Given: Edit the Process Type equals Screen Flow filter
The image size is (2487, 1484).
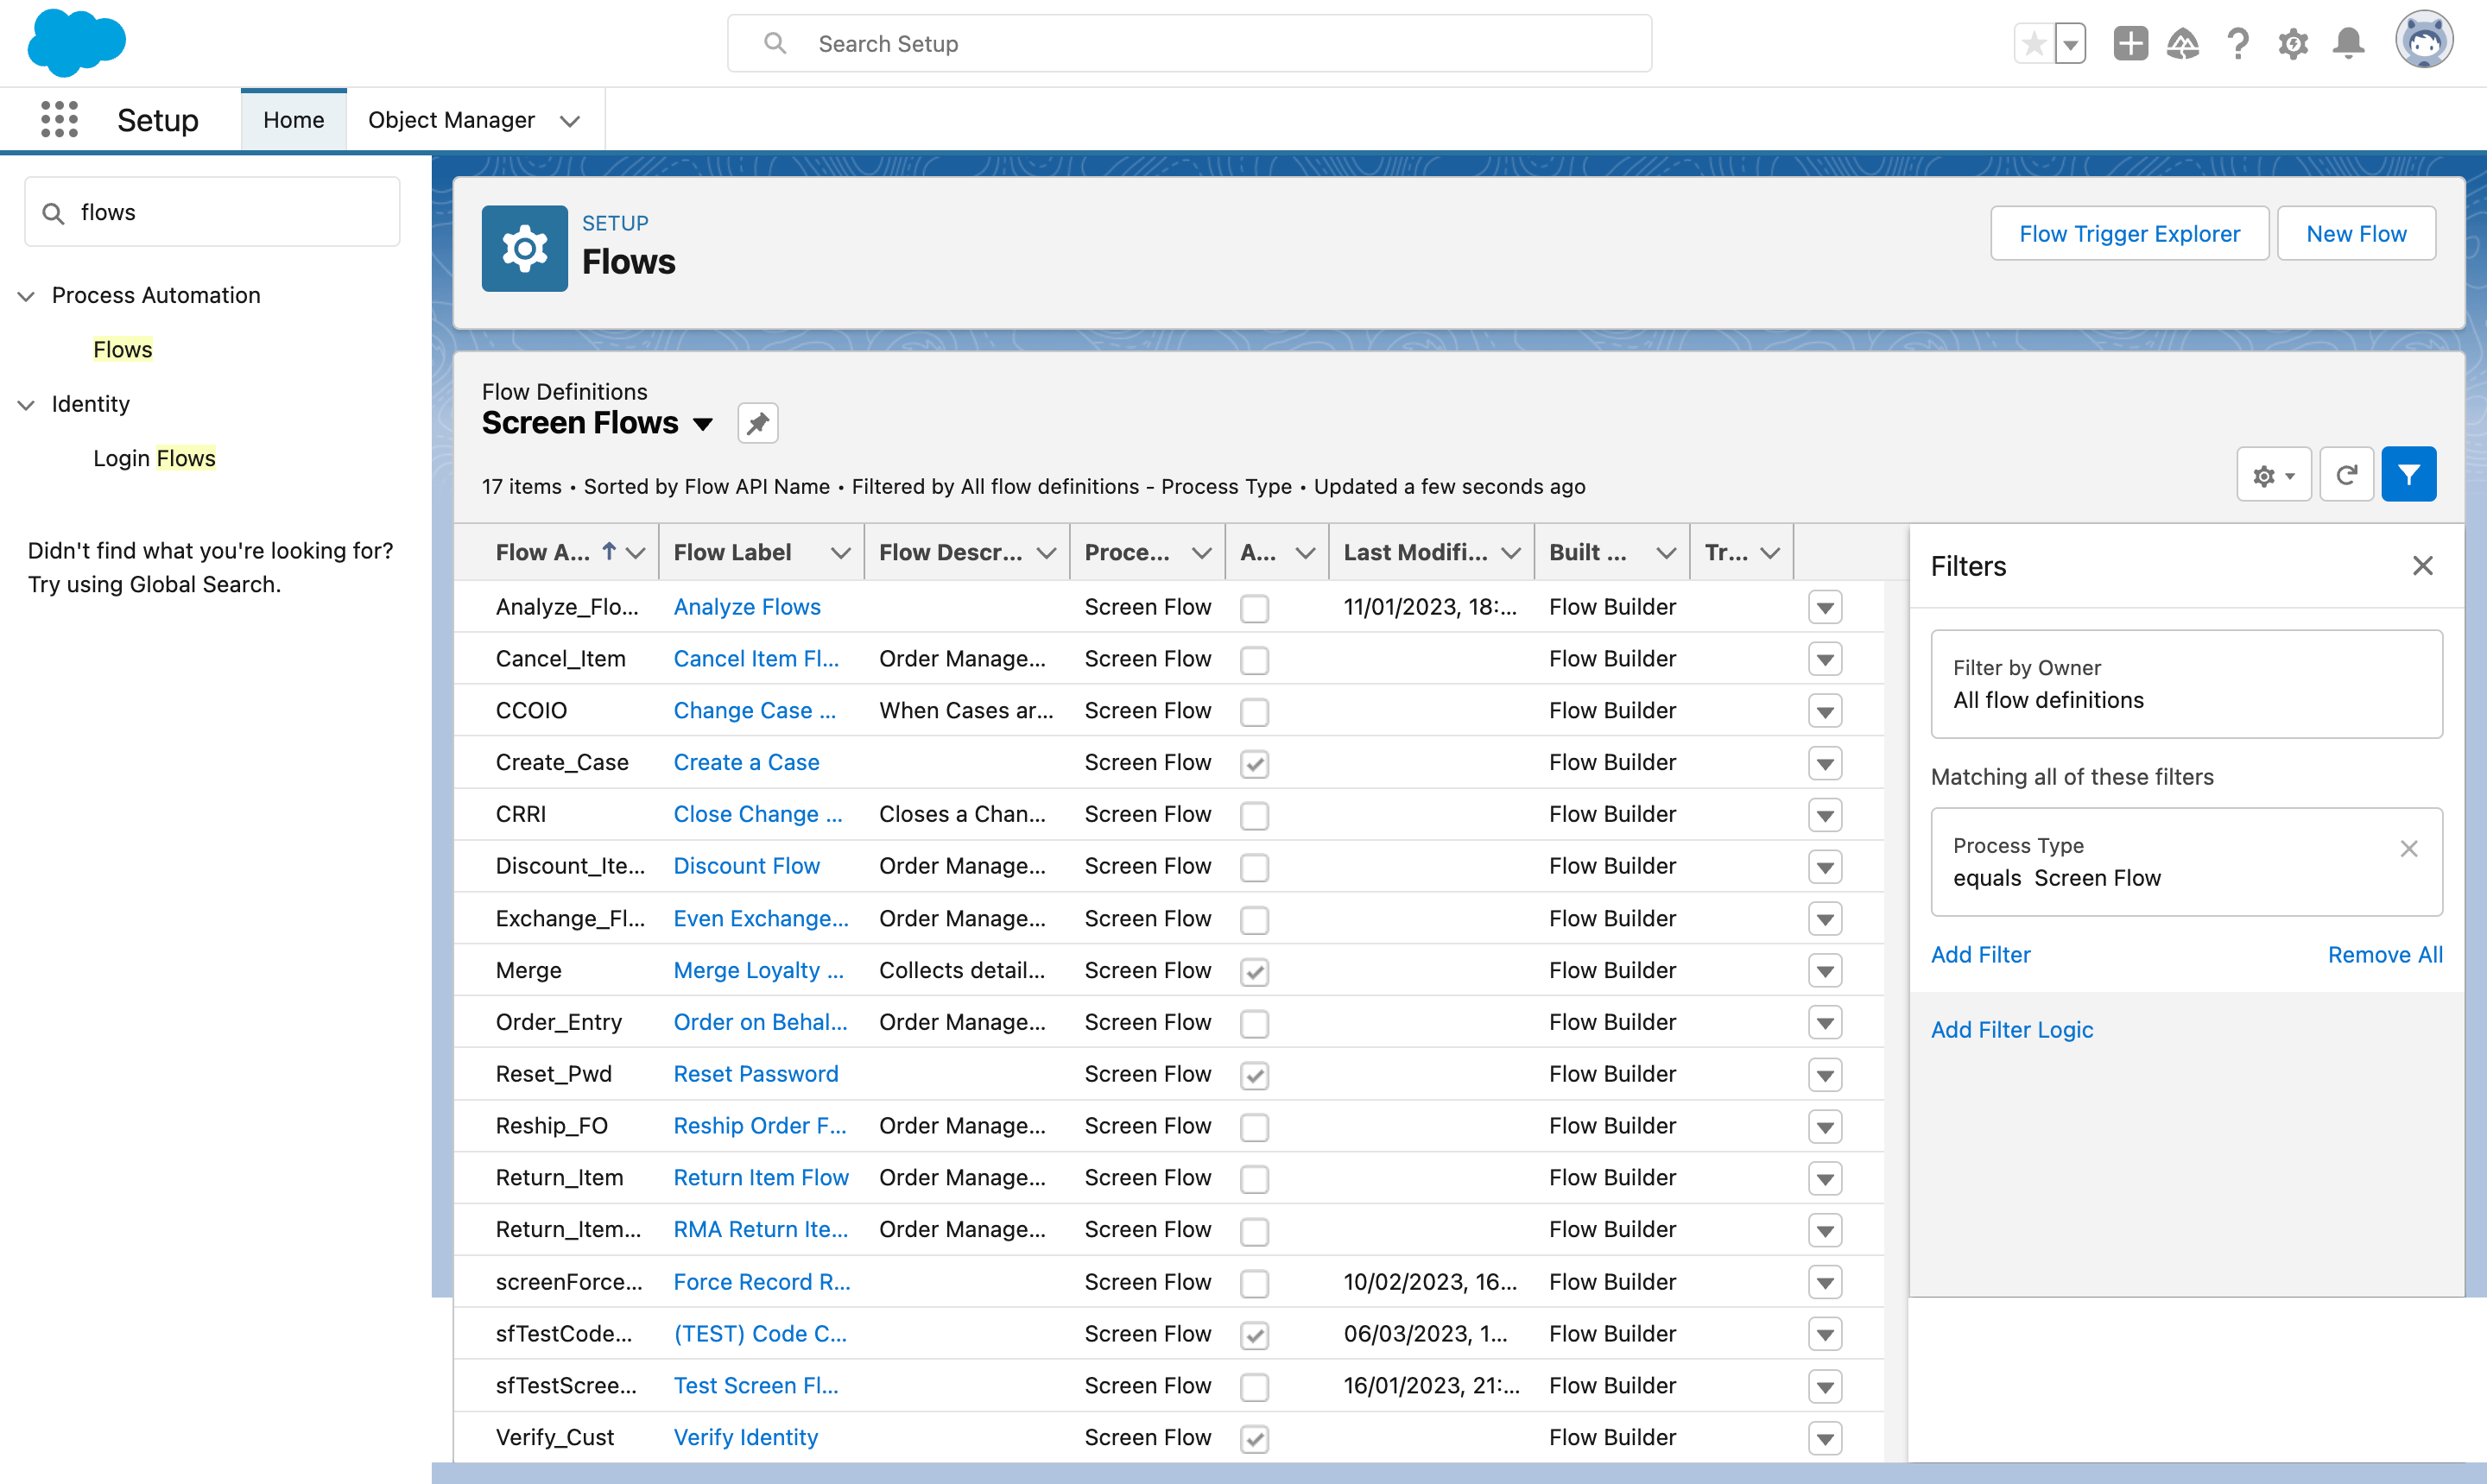Looking at the screenshot, I should tap(2186, 862).
